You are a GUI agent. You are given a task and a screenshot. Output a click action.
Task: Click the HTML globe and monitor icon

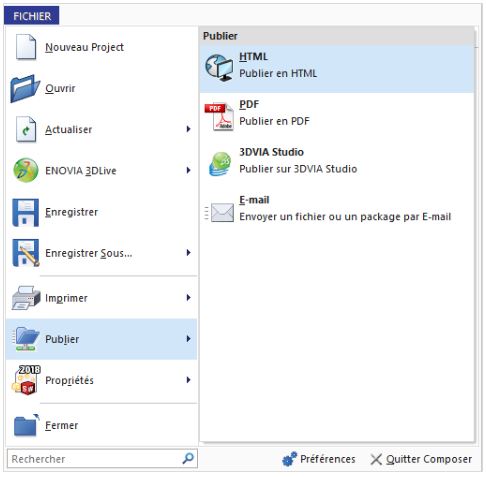219,68
